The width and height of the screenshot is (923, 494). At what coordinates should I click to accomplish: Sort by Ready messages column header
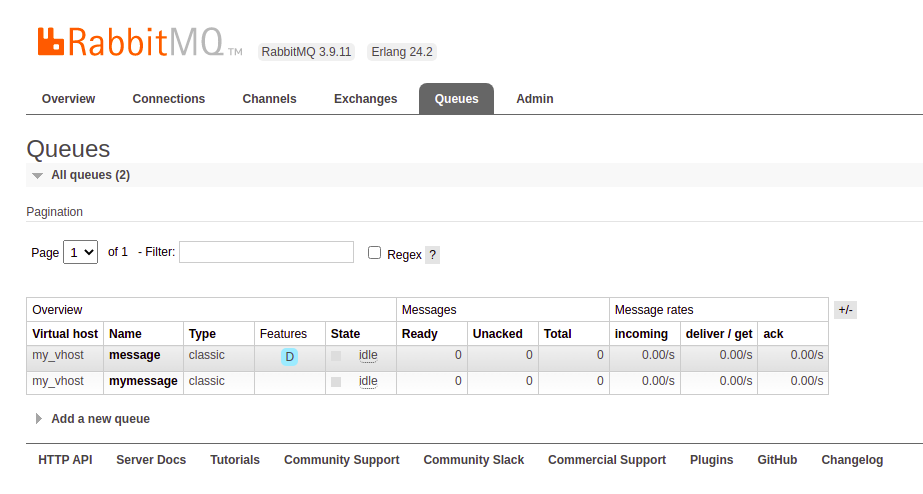click(419, 334)
